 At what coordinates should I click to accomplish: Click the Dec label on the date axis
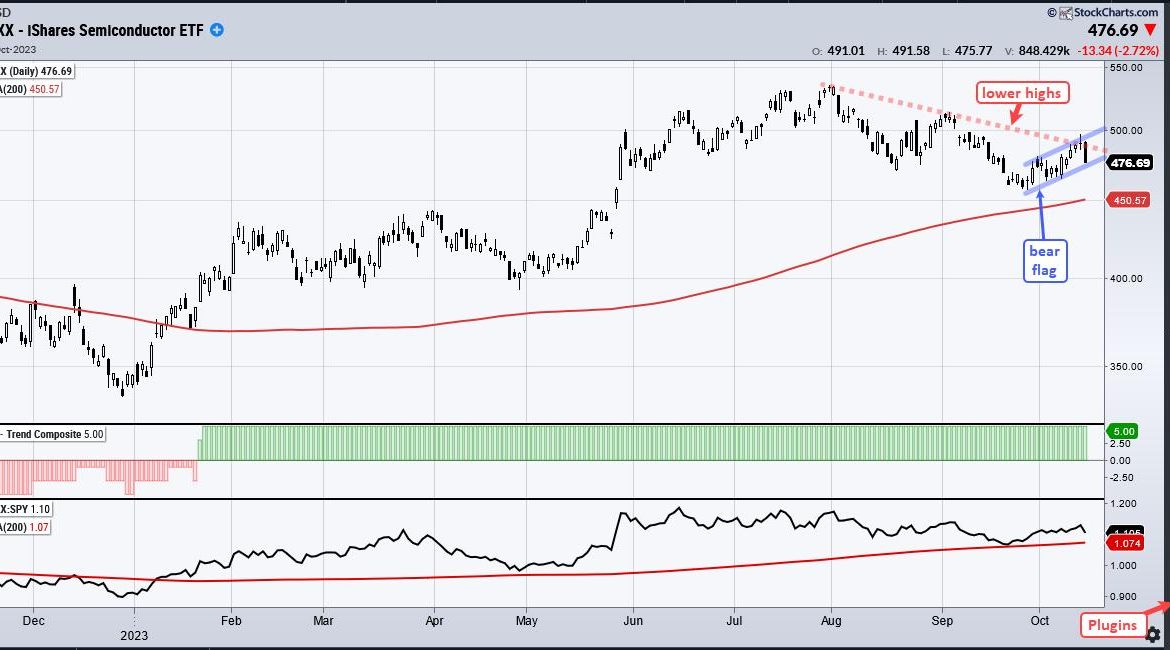pyautogui.click(x=34, y=620)
